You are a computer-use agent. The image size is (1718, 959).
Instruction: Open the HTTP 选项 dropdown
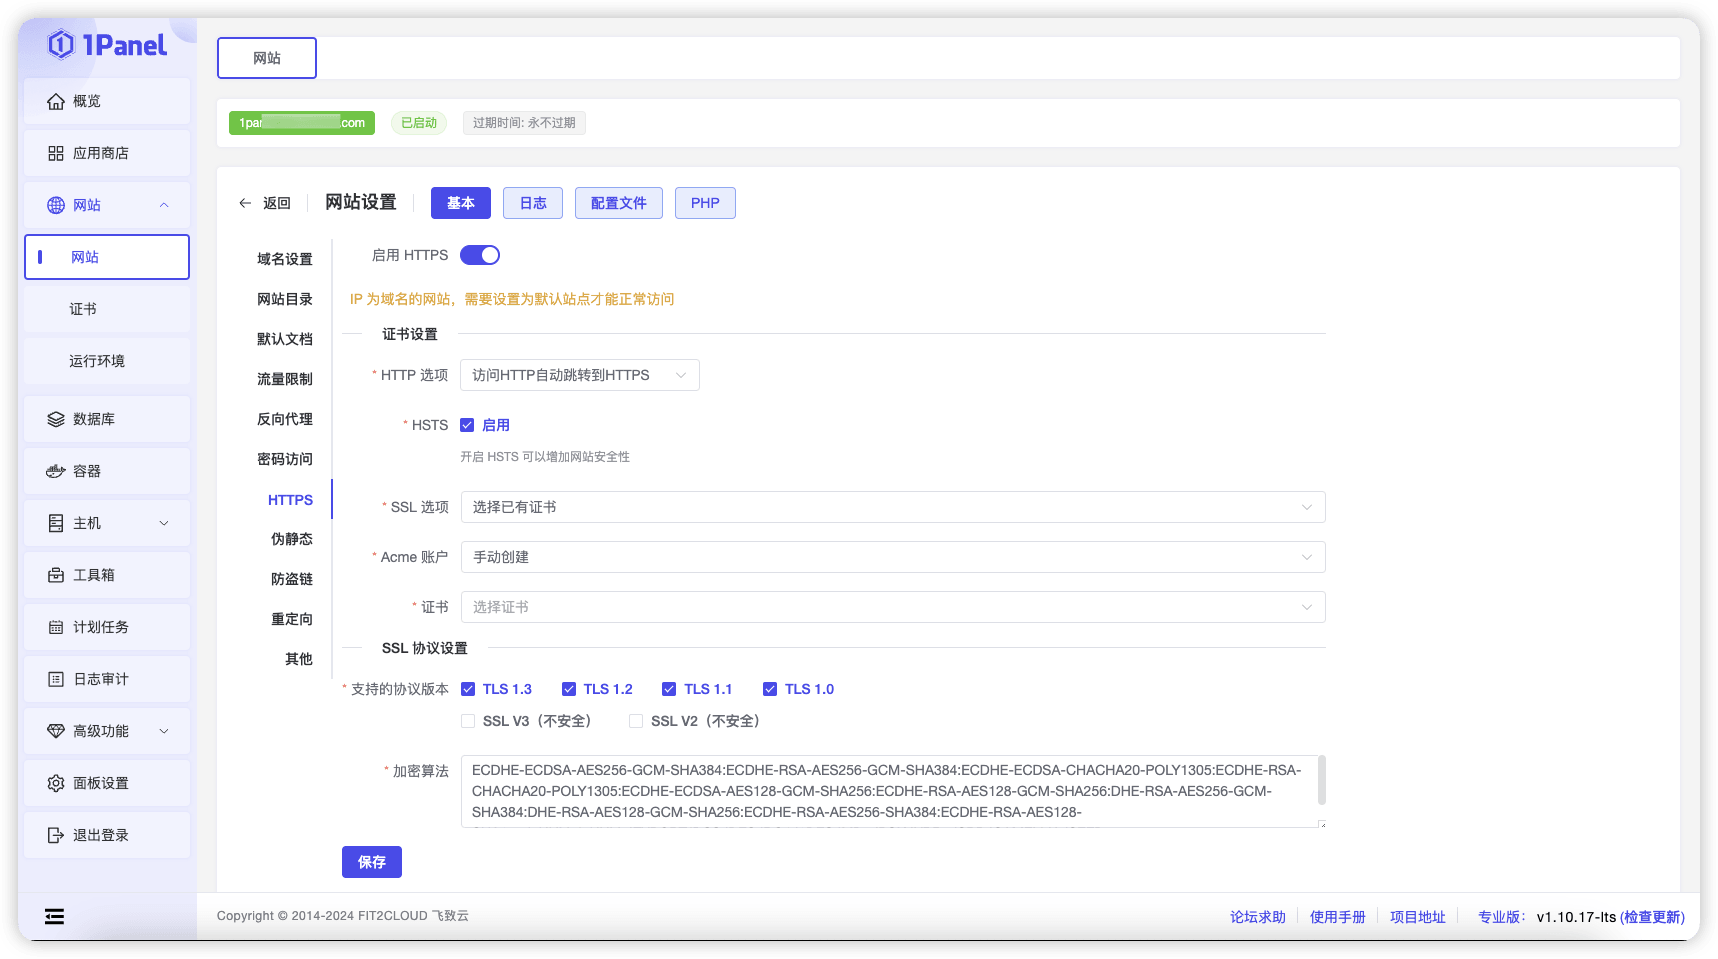579,375
